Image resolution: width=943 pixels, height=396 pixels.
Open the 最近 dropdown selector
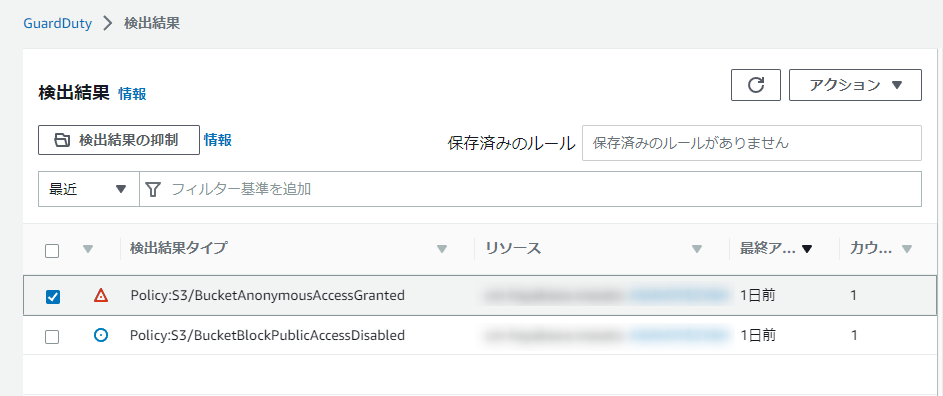pos(88,189)
